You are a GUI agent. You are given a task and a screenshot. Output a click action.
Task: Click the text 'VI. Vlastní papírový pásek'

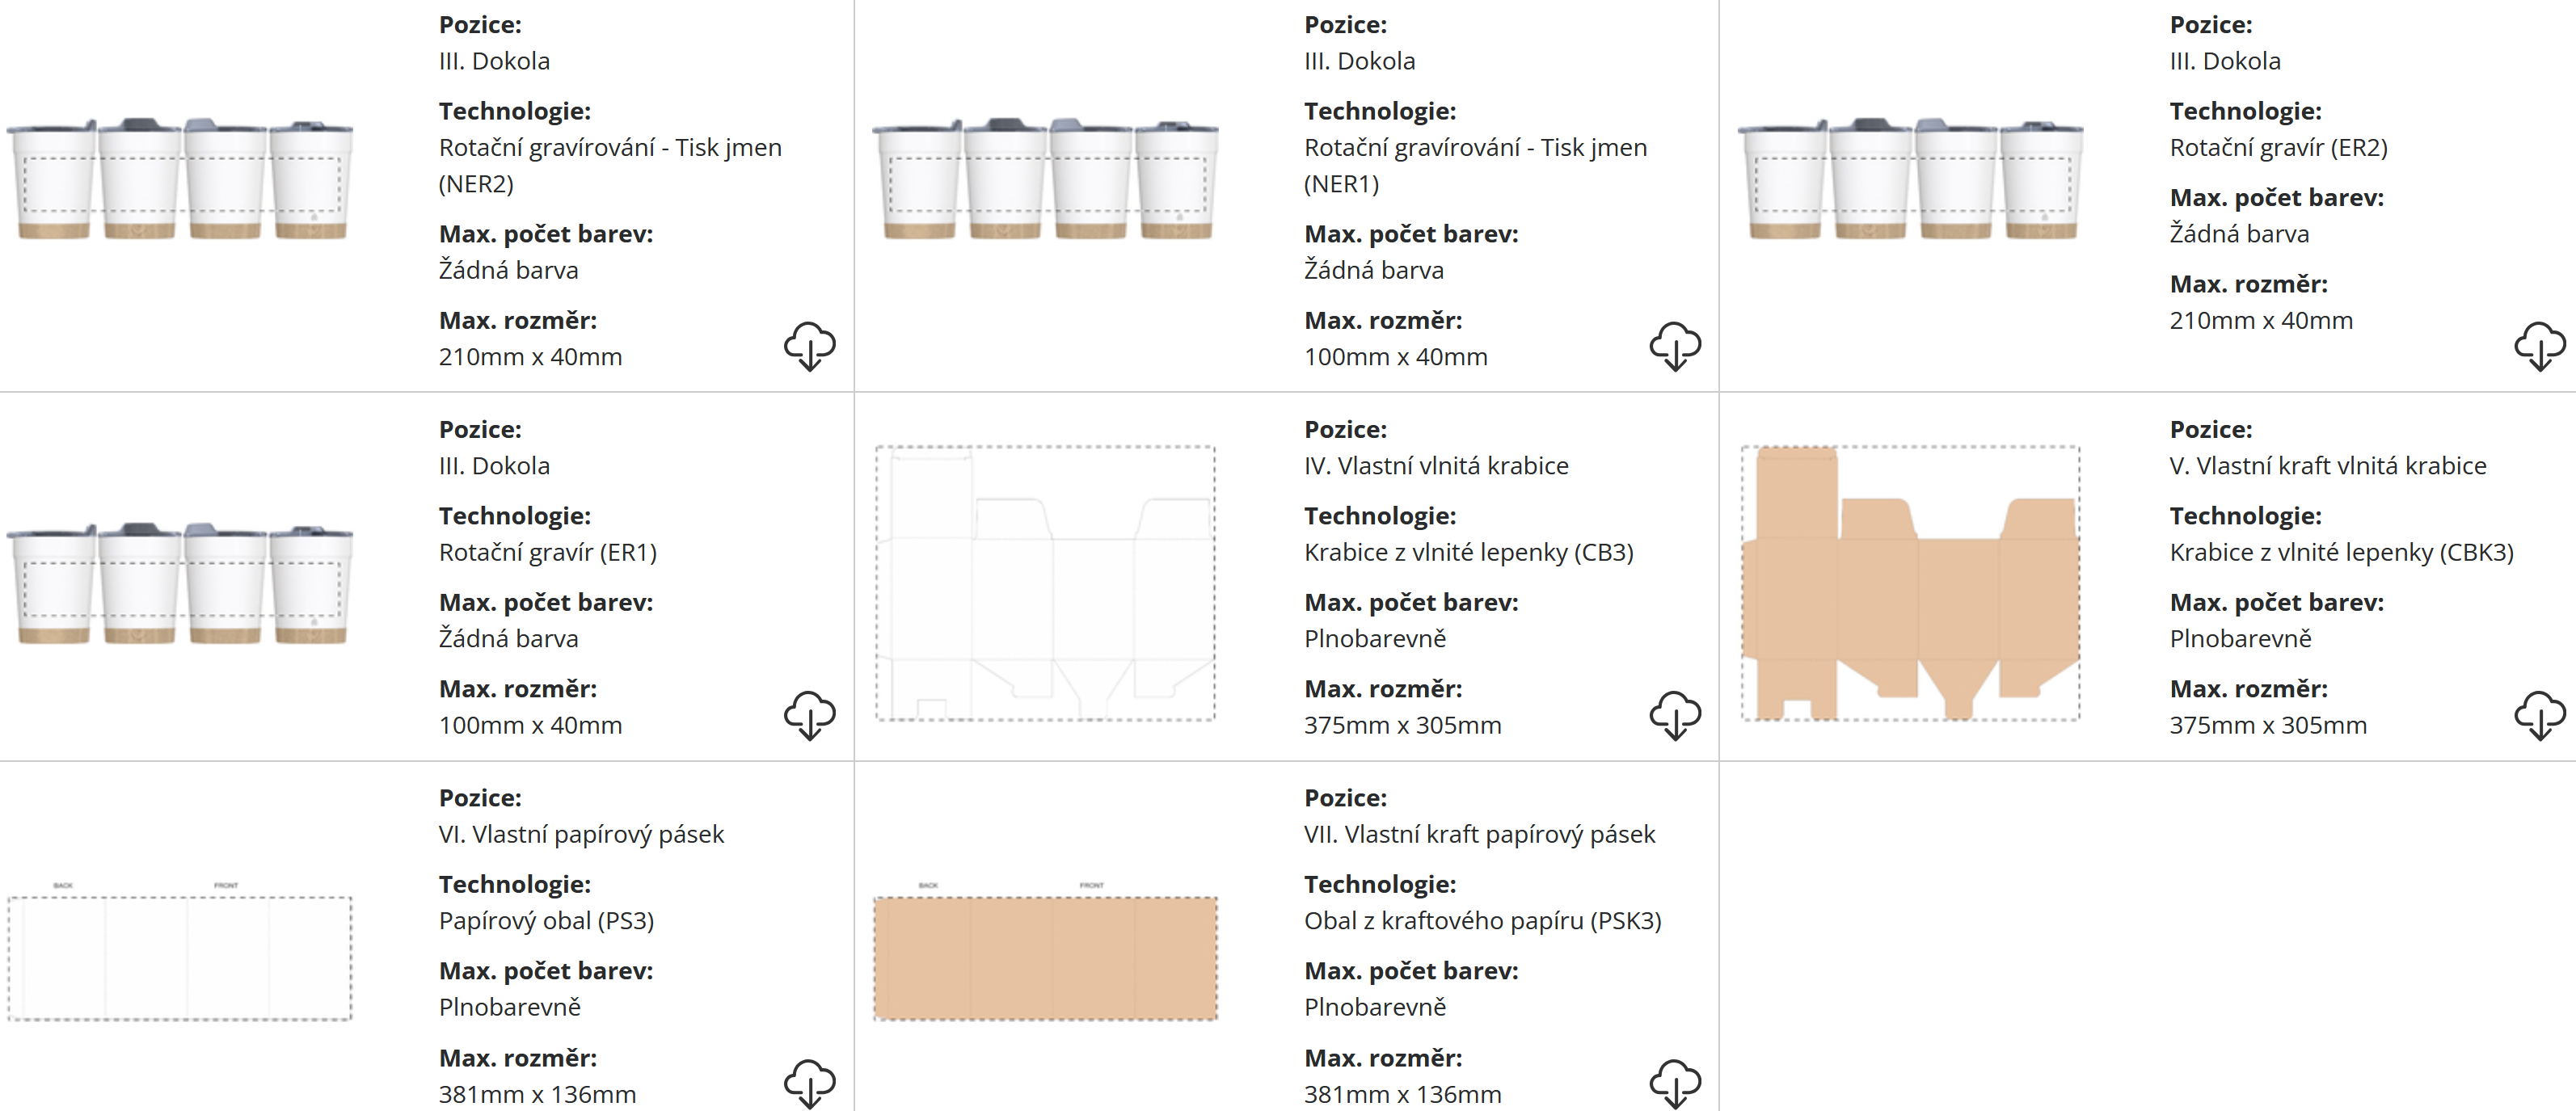(x=581, y=834)
